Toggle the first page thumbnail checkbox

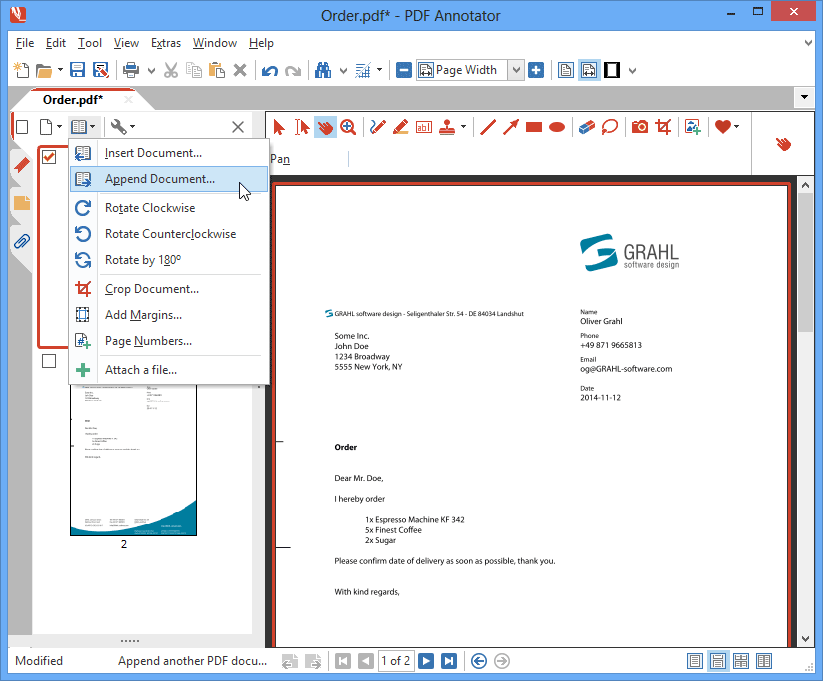coord(48,157)
